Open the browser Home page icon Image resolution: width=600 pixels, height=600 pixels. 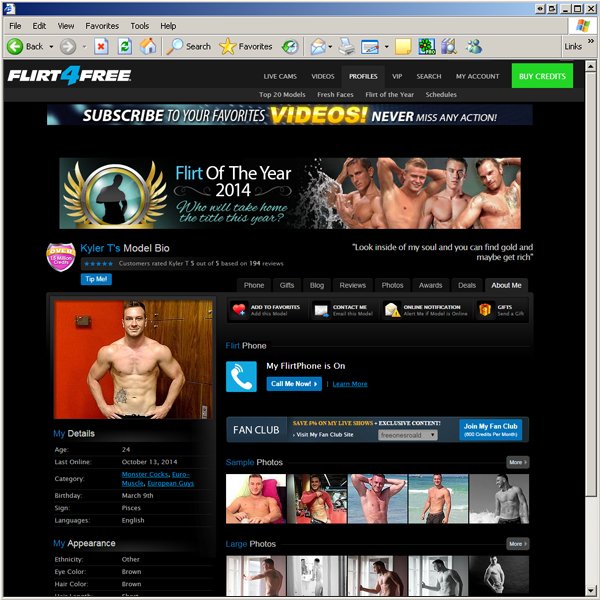coord(148,47)
